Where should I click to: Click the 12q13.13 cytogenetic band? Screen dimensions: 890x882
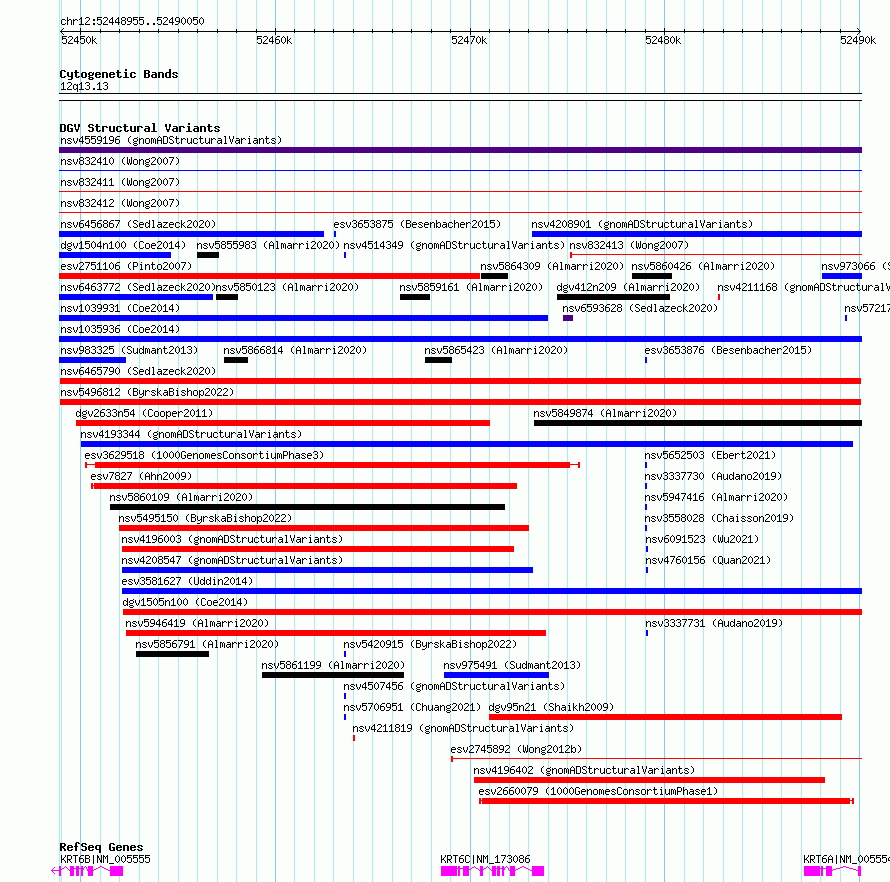pos(84,86)
